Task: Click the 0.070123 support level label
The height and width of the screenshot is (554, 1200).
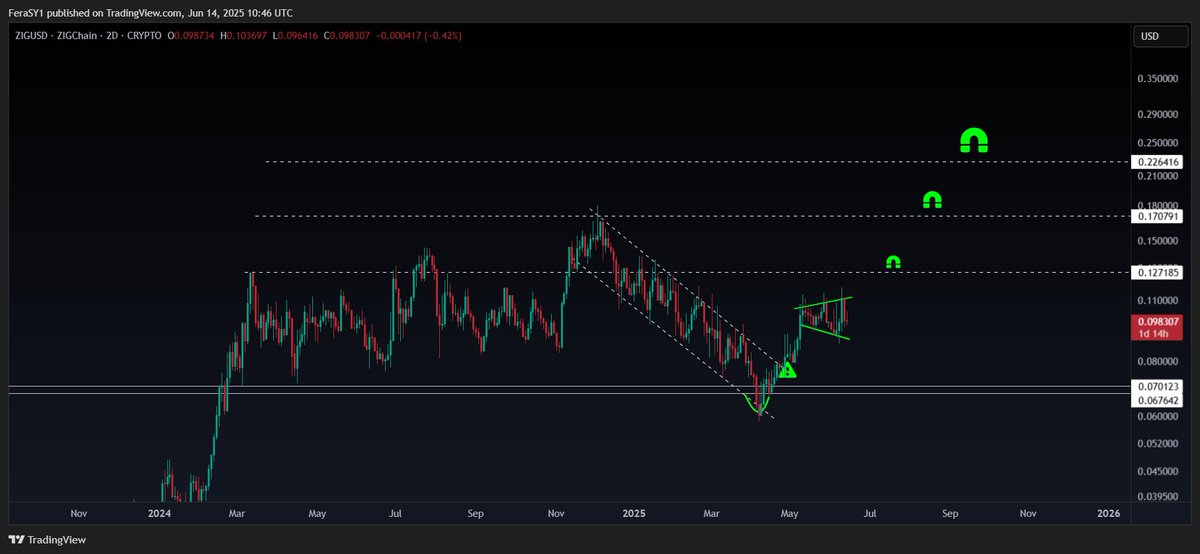Action: coord(1157,386)
